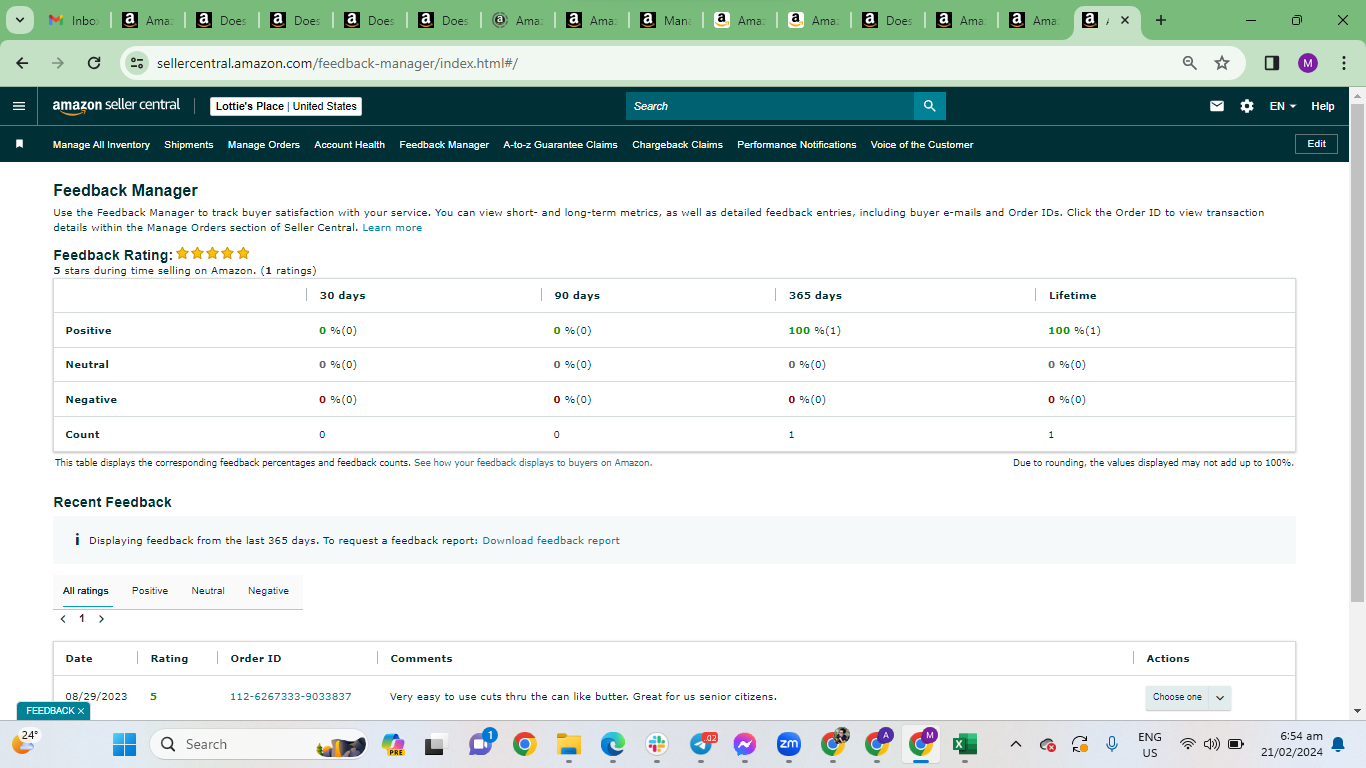This screenshot has height=768, width=1366.
Task: Select the All ratings tab
Action: (x=86, y=591)
